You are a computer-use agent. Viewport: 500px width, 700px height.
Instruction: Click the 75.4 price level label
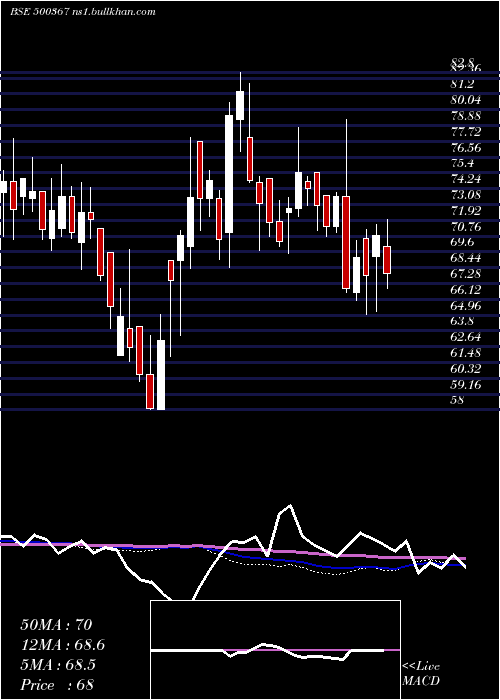coord(463,163)
